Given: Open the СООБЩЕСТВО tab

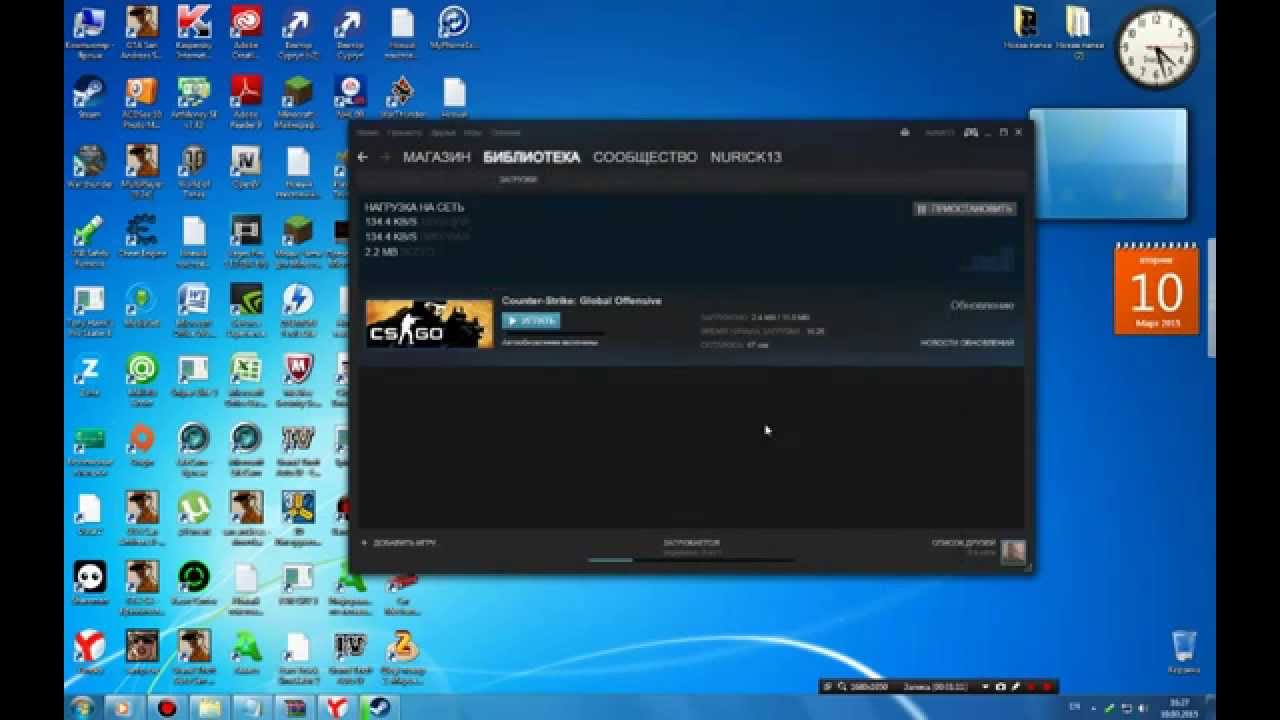Looking at the screenshot, I should [645, 157].
